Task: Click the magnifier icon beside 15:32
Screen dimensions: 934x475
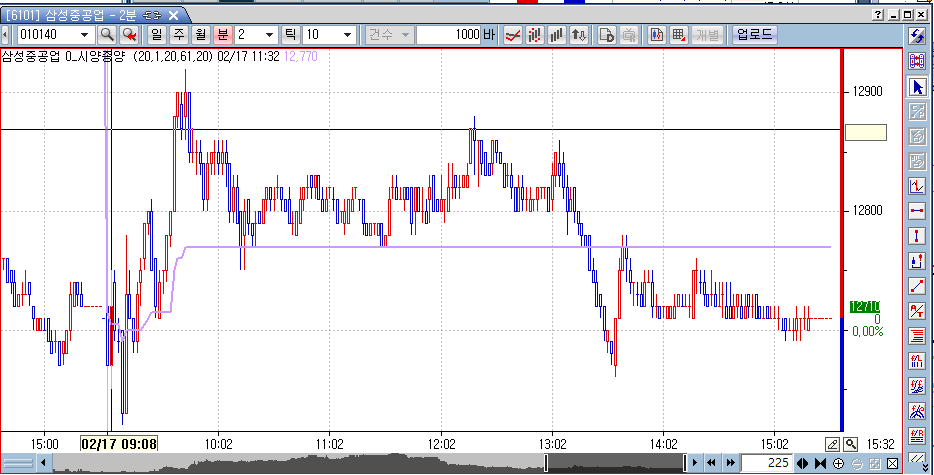Action: pyautogui.click(x=850, y=444)
